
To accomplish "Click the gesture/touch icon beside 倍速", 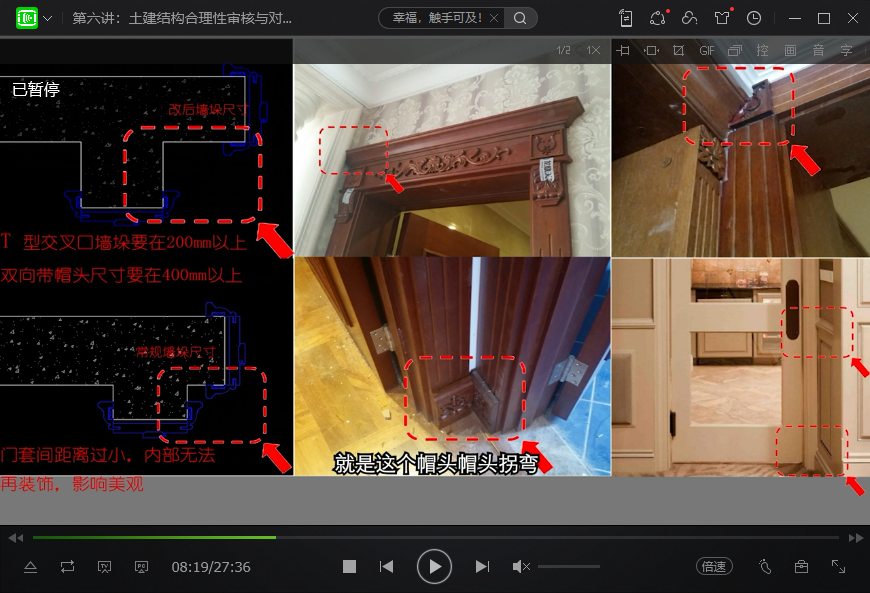I will tap(765, 566).
